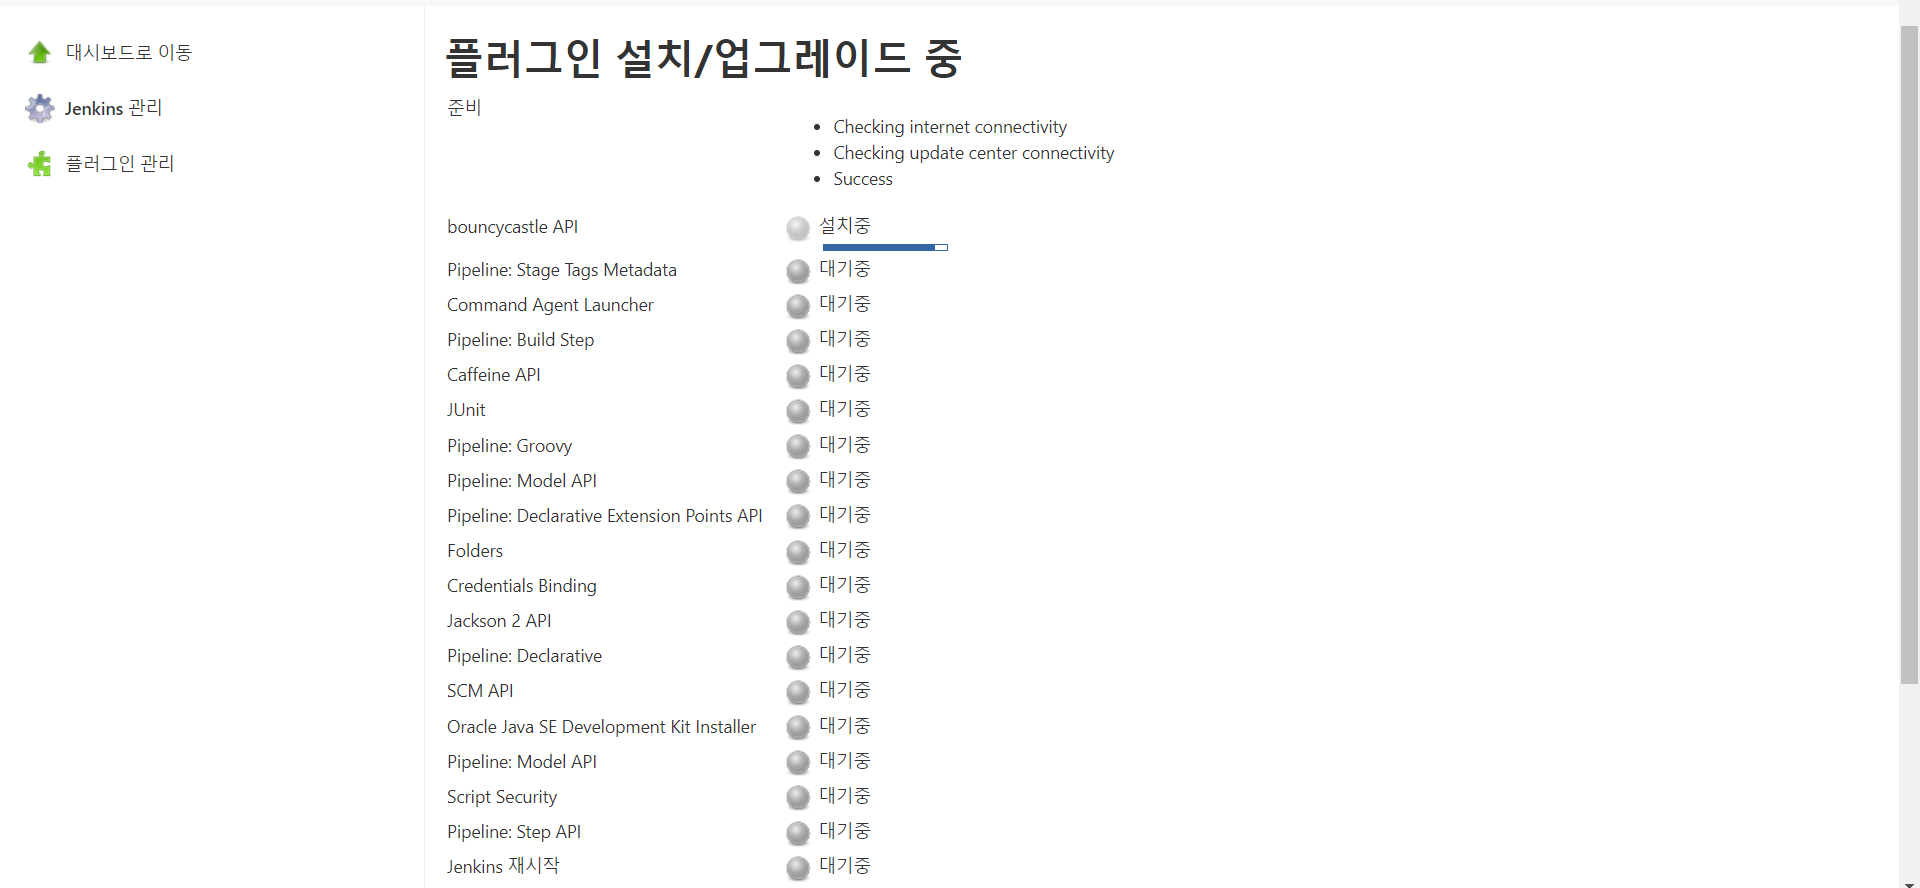Select the bouncycastle API plugin name
The height and width of the screenshot is (888, 1920).
point(512,227)
